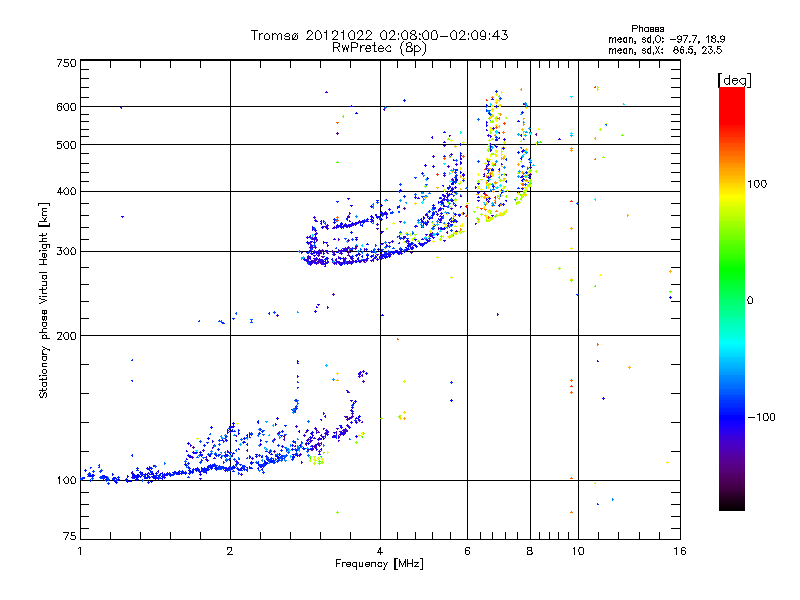Click the 'Frequency [MHz]' x-axis label
The height and width of the screenshot is (600, 800).
379,564
